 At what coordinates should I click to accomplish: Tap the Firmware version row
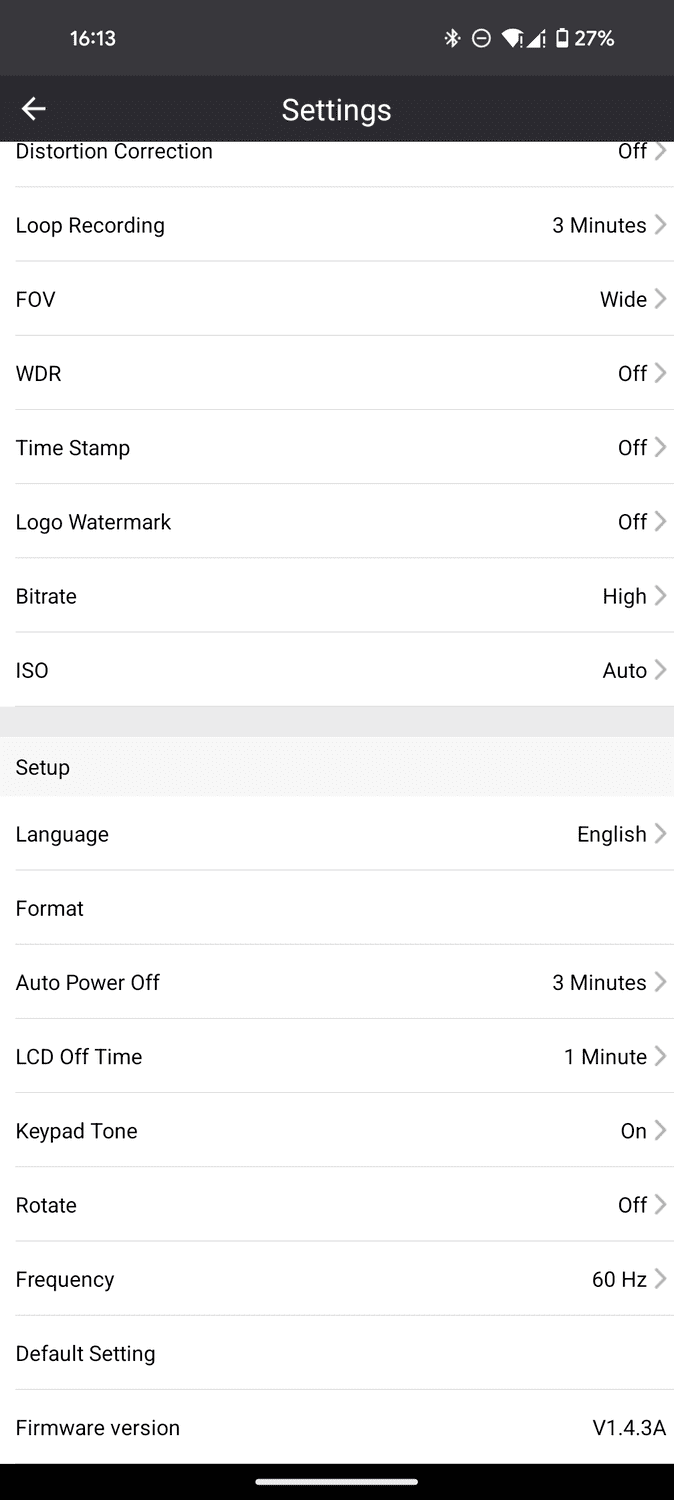click(336, 1428)
